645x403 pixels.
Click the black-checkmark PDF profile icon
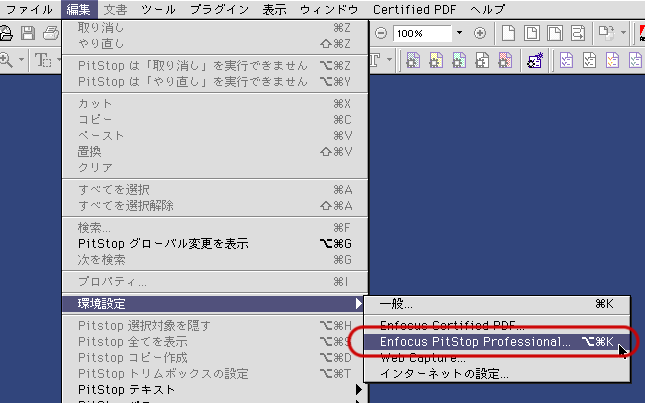(x=589, y=60)
